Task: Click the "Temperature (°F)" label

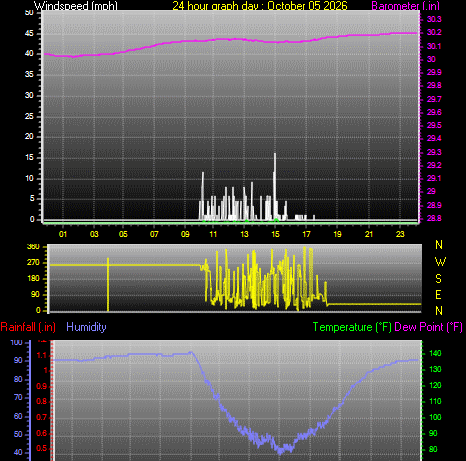Action: point(352,327)
